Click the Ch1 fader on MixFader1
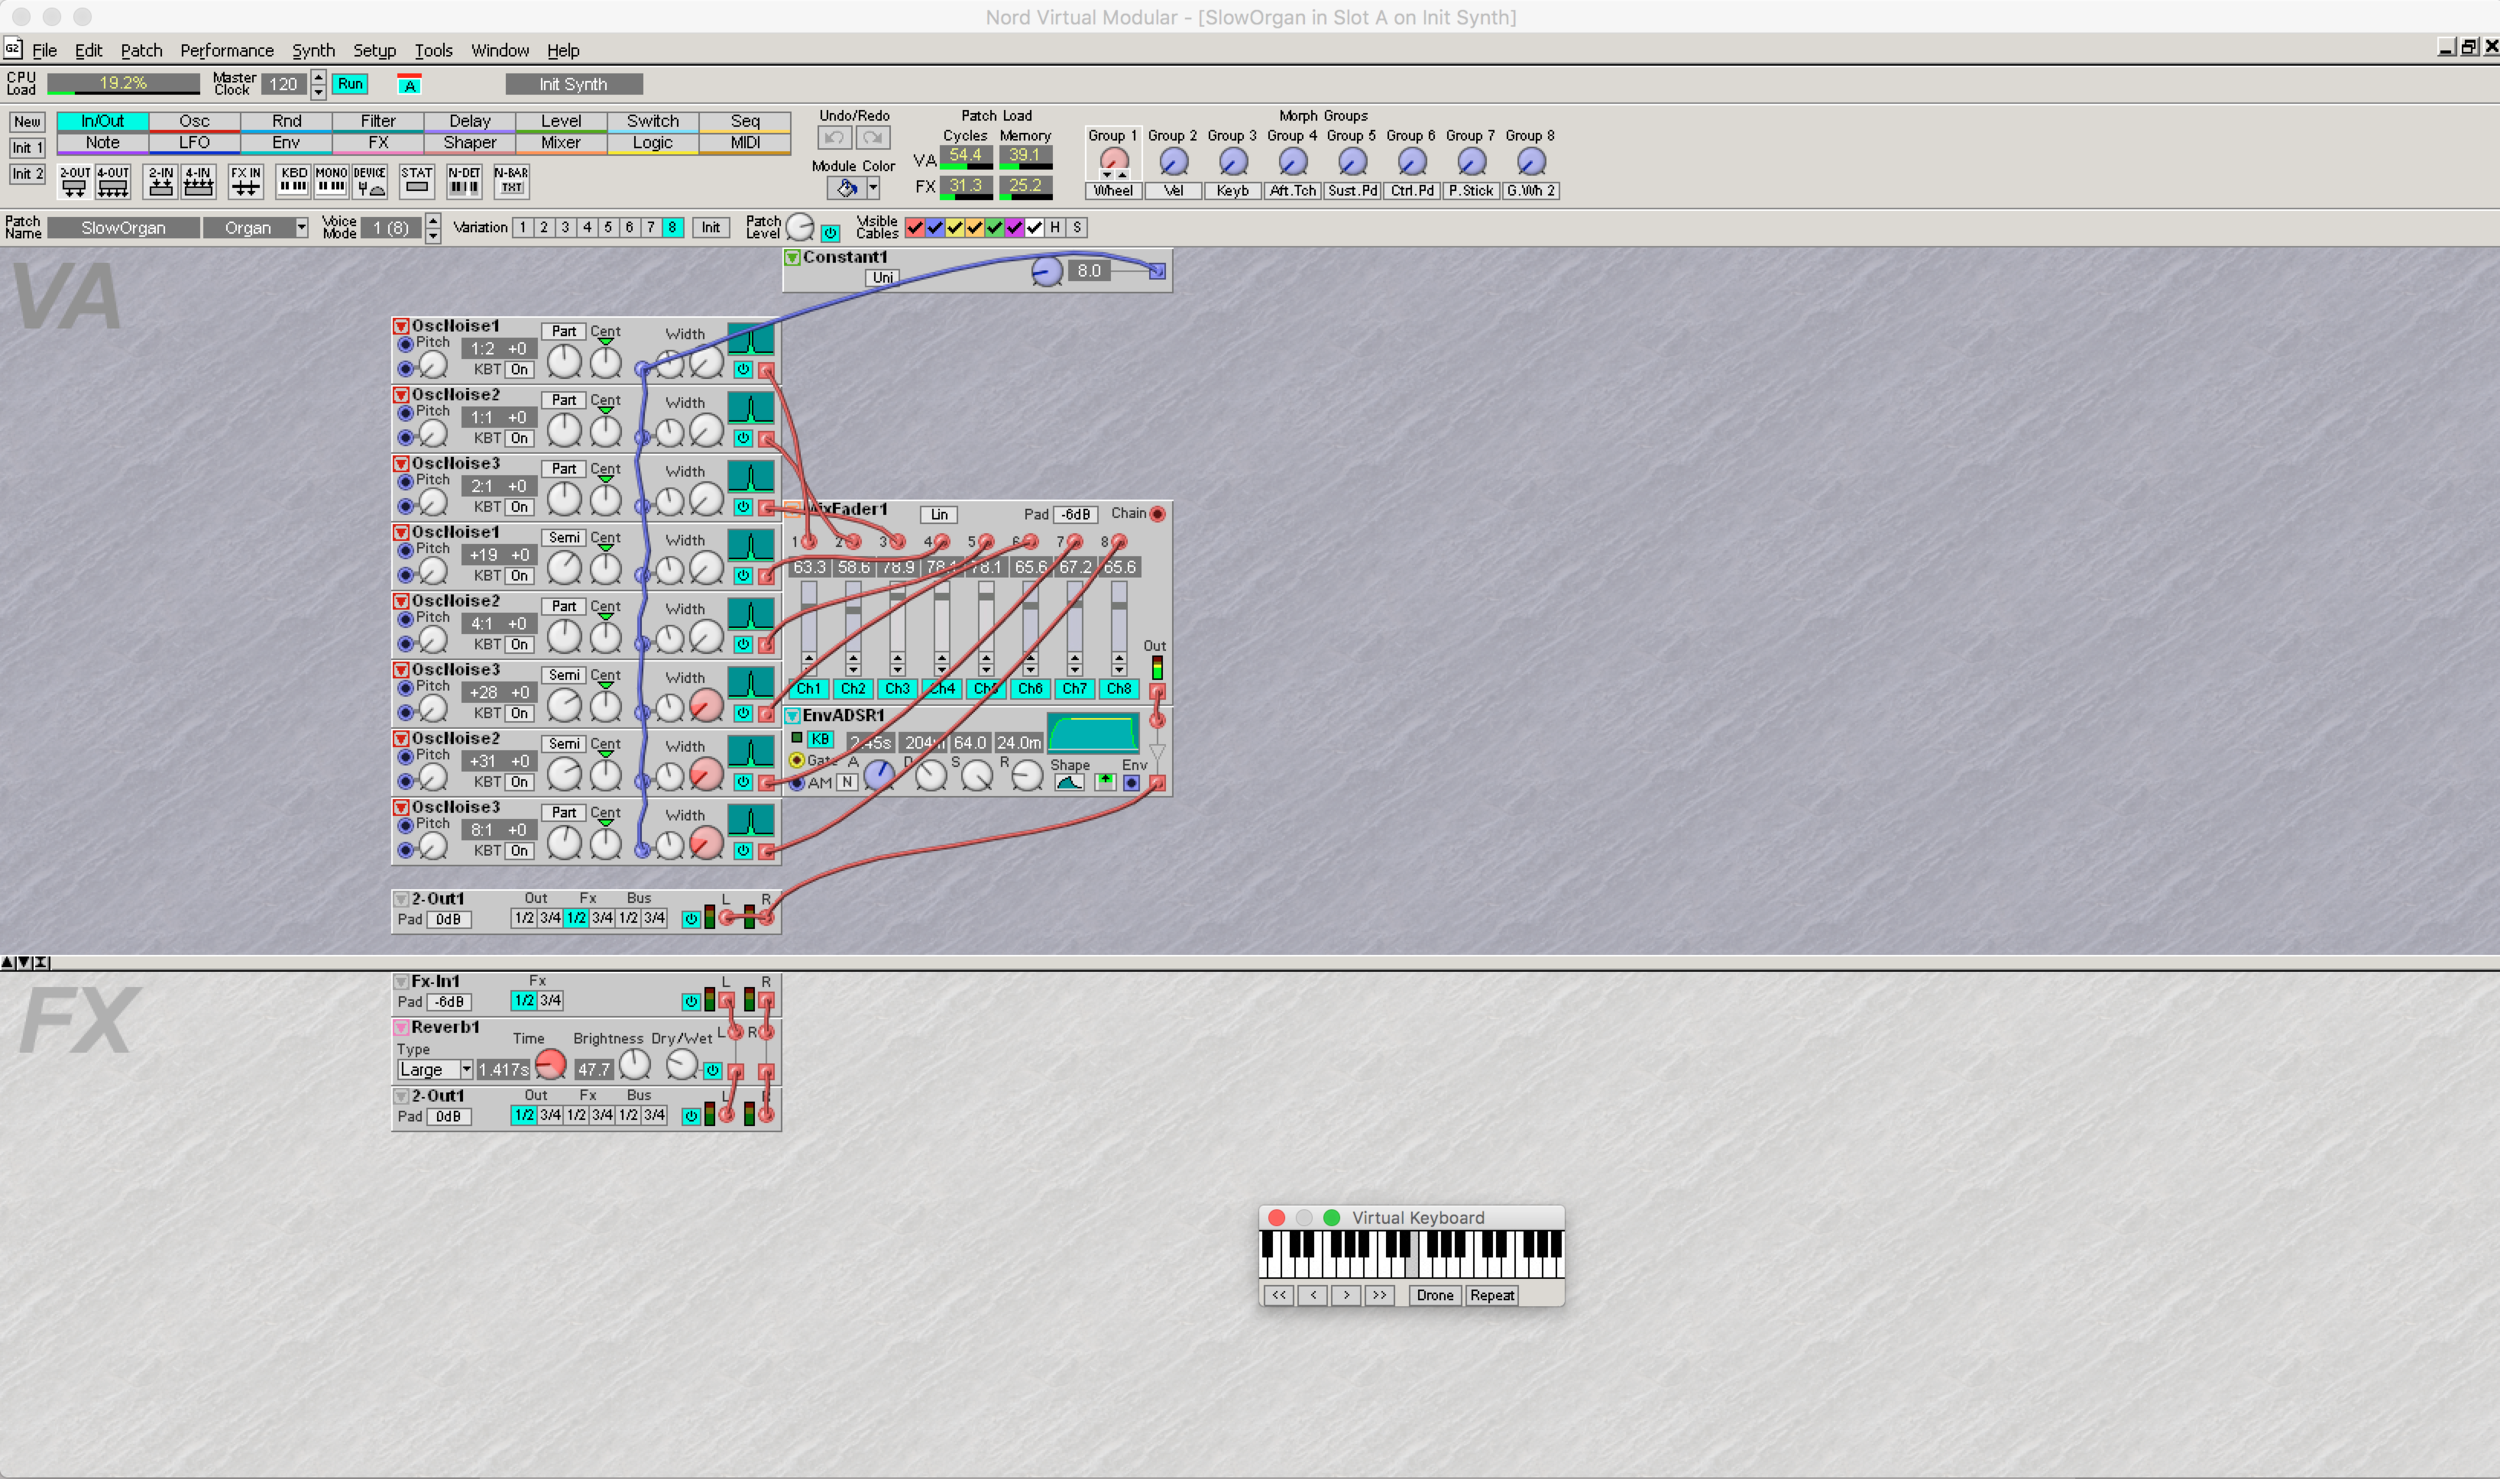Viewport: 2500px width, 1479px height. (x=808, y=615)
